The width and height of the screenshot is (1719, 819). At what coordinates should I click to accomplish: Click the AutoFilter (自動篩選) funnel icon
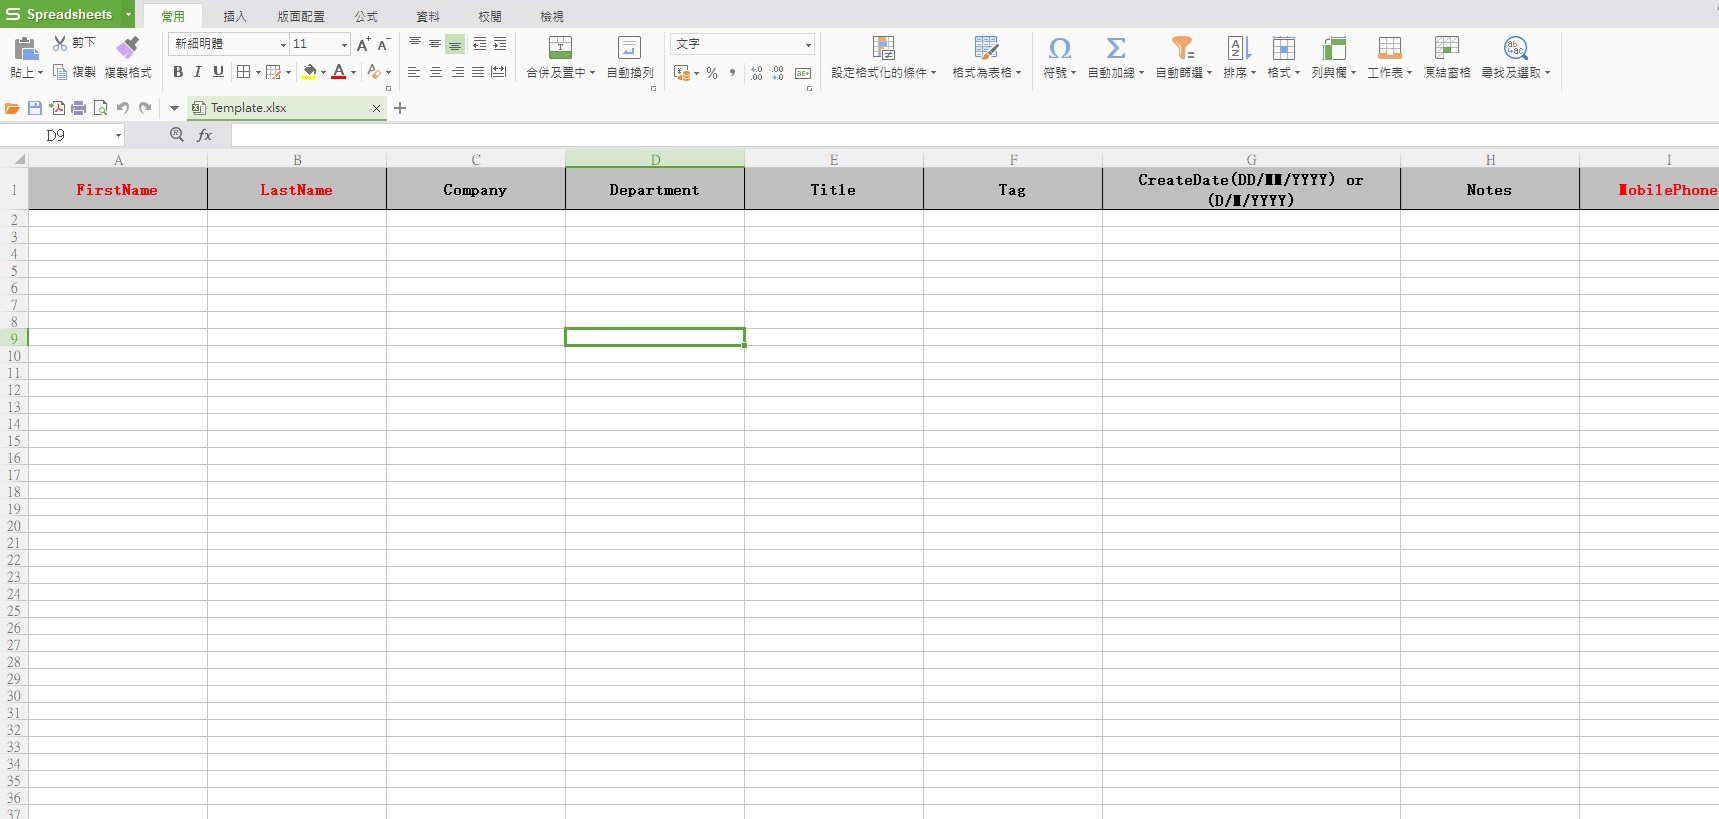point(1183,47)
